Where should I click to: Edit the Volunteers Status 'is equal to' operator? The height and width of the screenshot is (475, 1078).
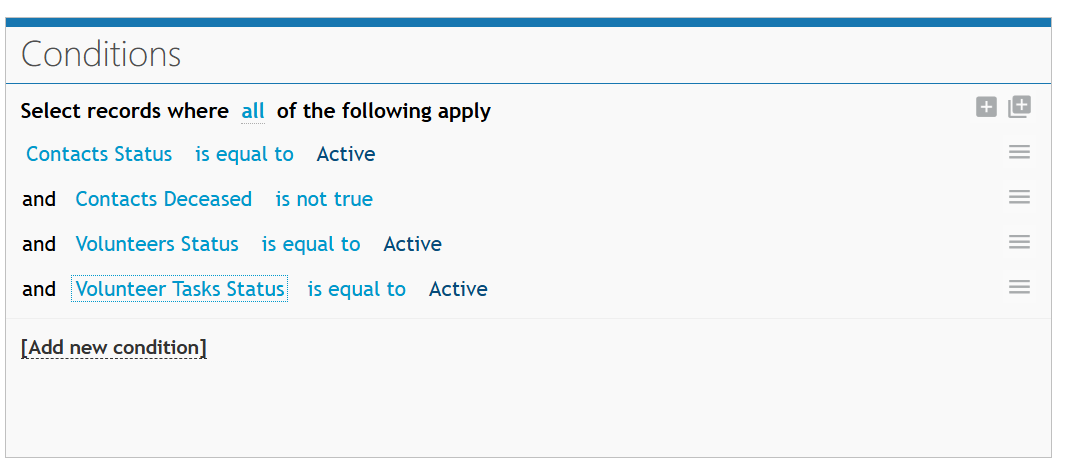[x=311, y=244]
